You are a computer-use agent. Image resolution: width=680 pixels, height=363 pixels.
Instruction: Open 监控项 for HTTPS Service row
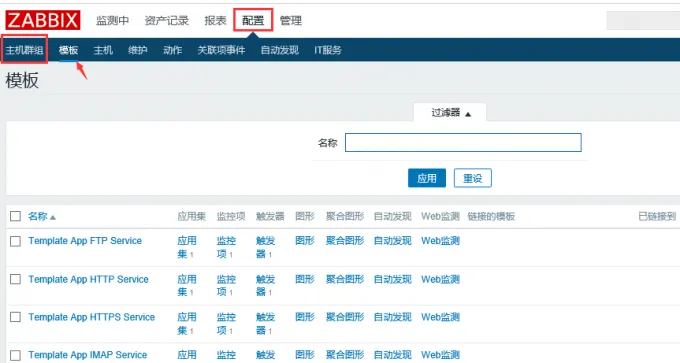tap(226, 324)
